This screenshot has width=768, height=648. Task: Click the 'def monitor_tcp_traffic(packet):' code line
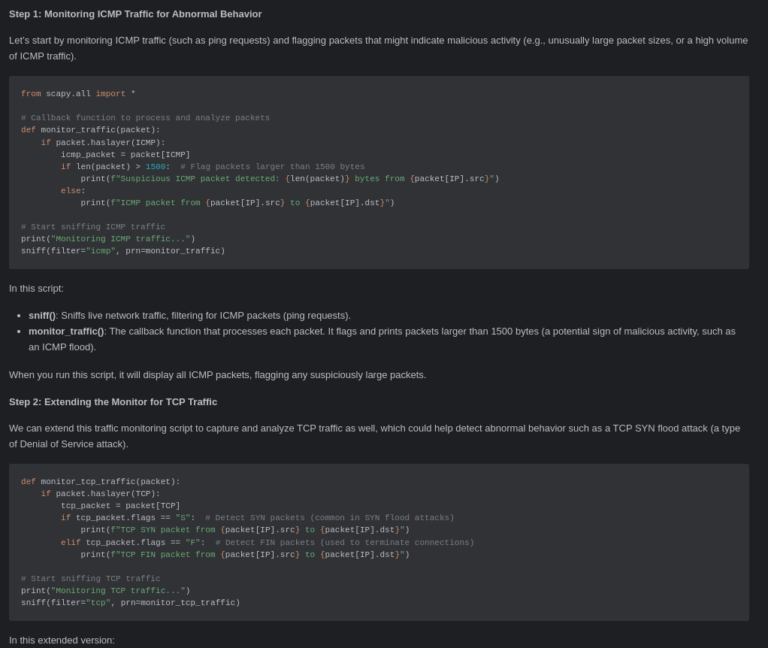(100, 481)
